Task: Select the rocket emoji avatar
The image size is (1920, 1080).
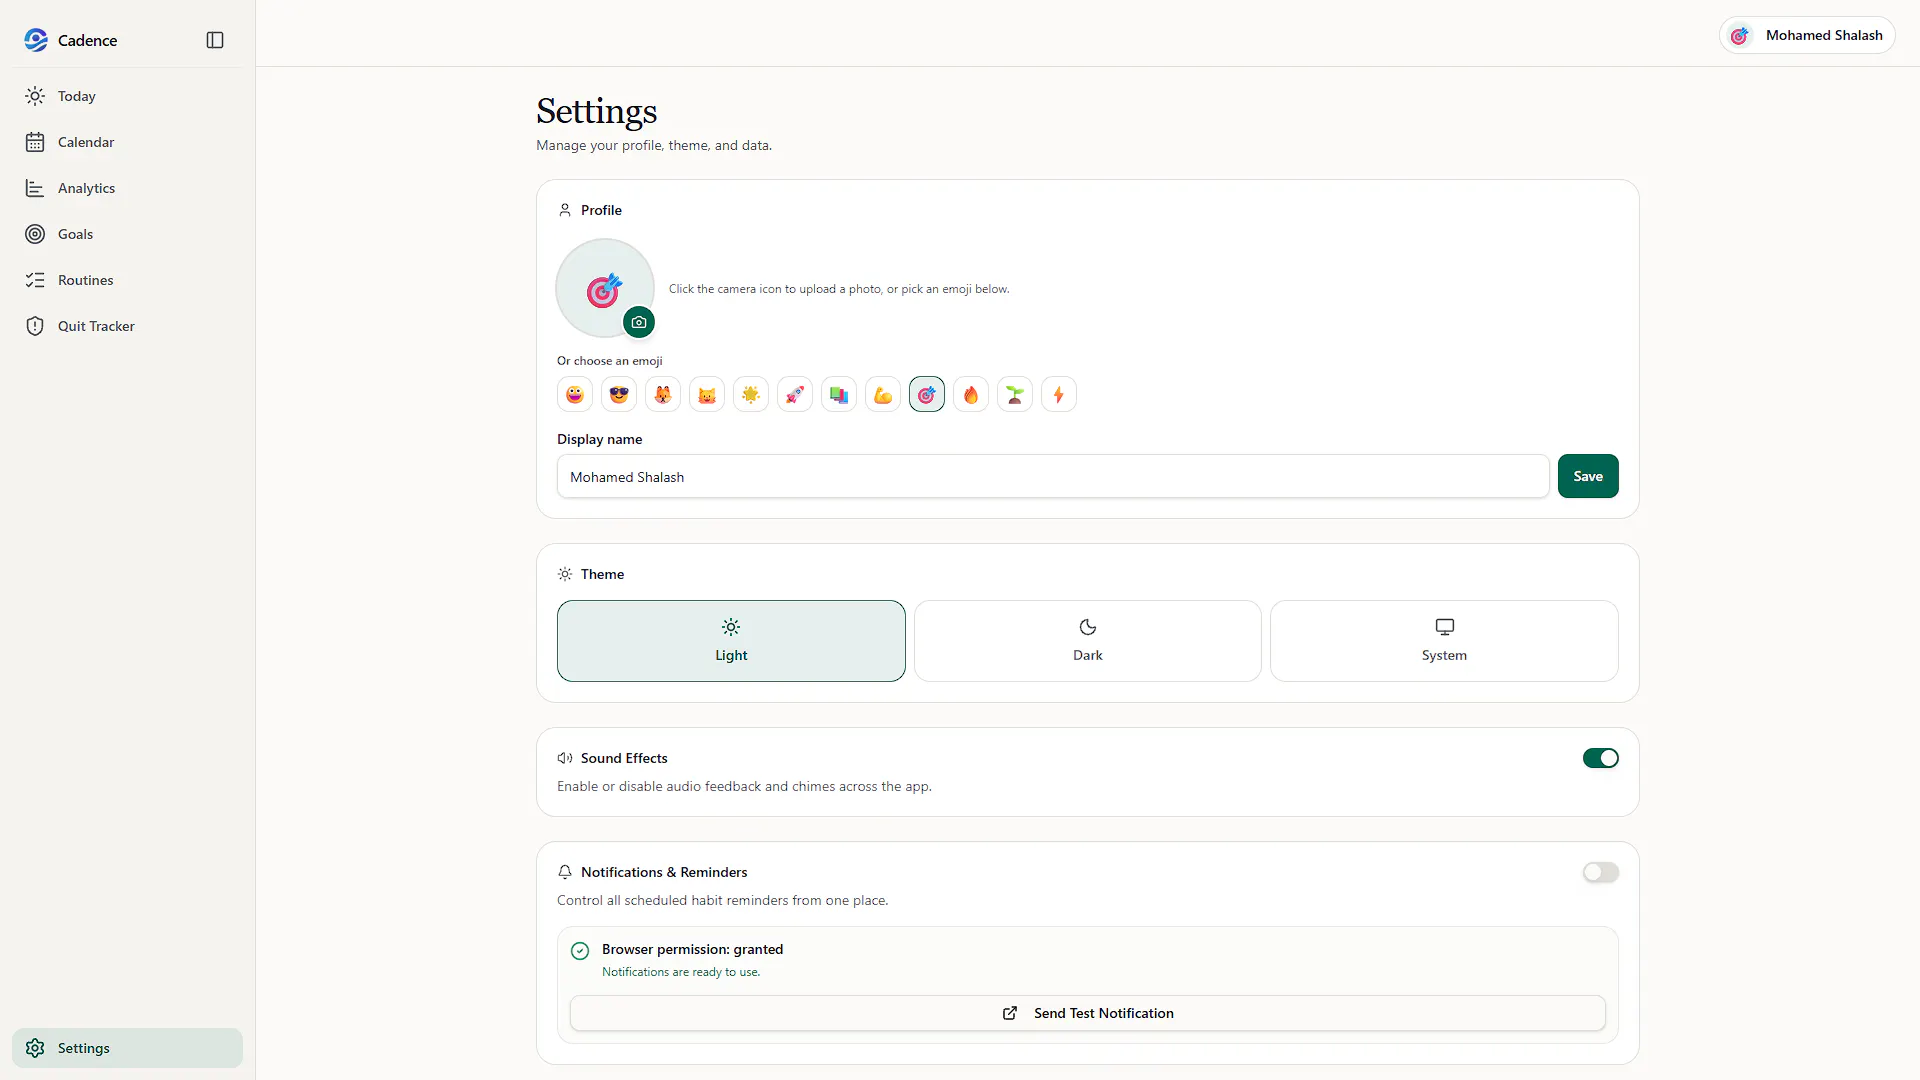Action: [795, 395]
